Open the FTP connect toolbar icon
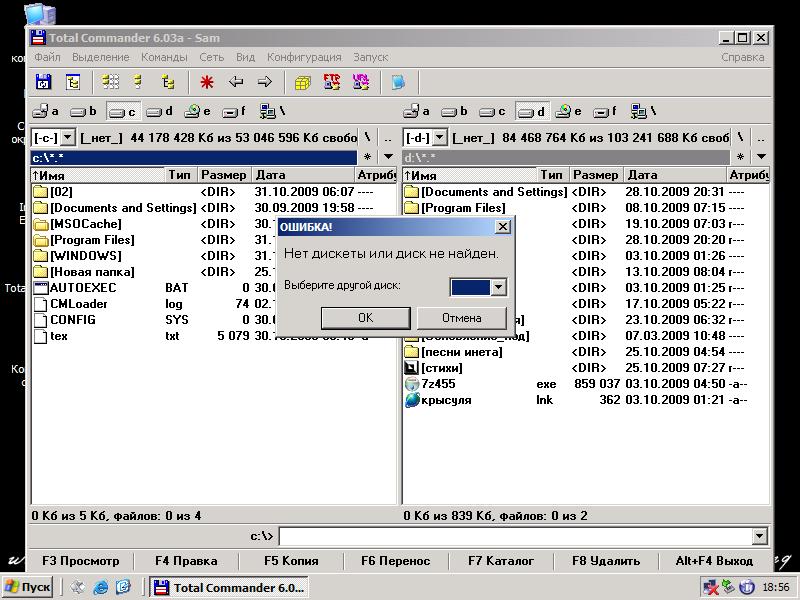The height and width of the screenshot is (600, 800). pyautogui.click(x=332, y=82)
